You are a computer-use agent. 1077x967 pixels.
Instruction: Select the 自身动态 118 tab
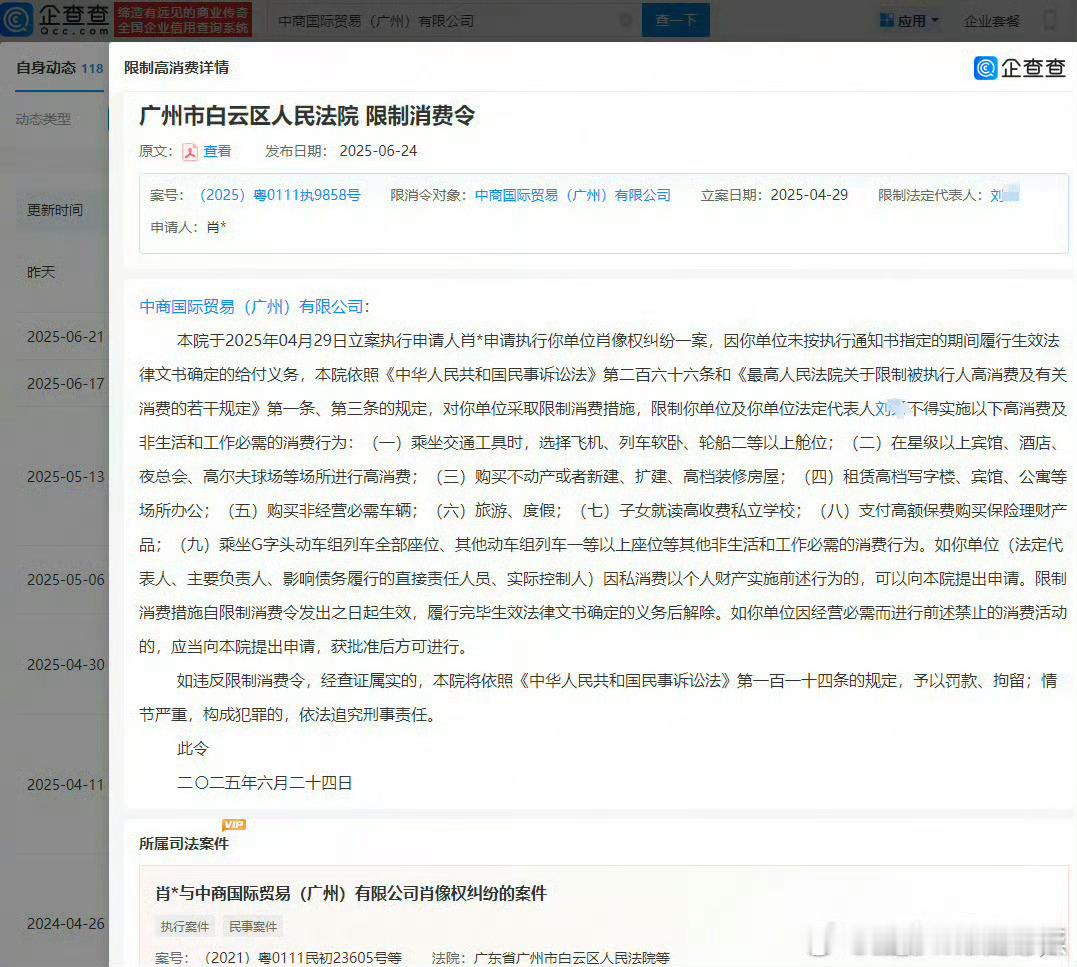60,68
